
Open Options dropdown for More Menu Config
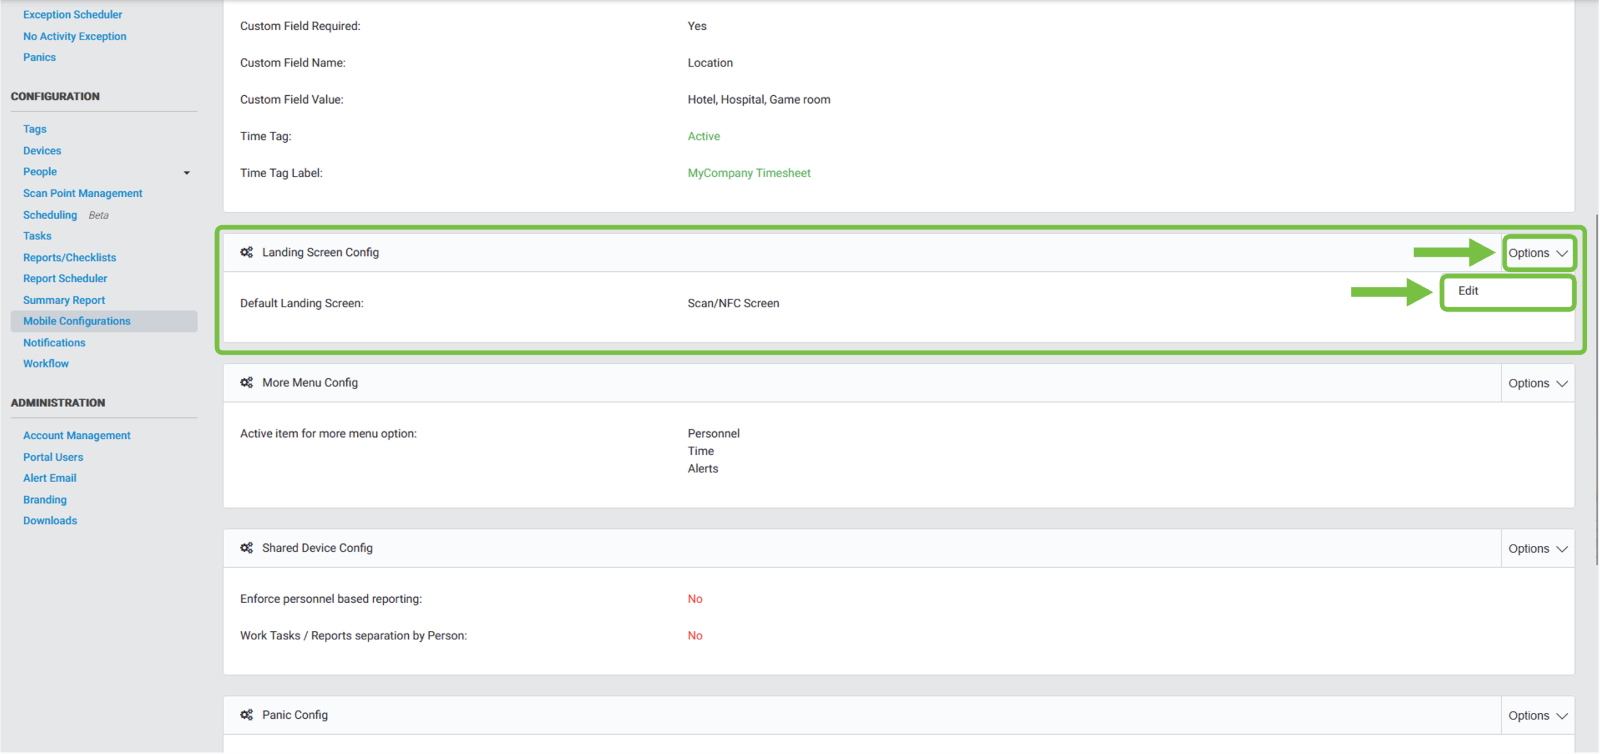point(1537,383)
